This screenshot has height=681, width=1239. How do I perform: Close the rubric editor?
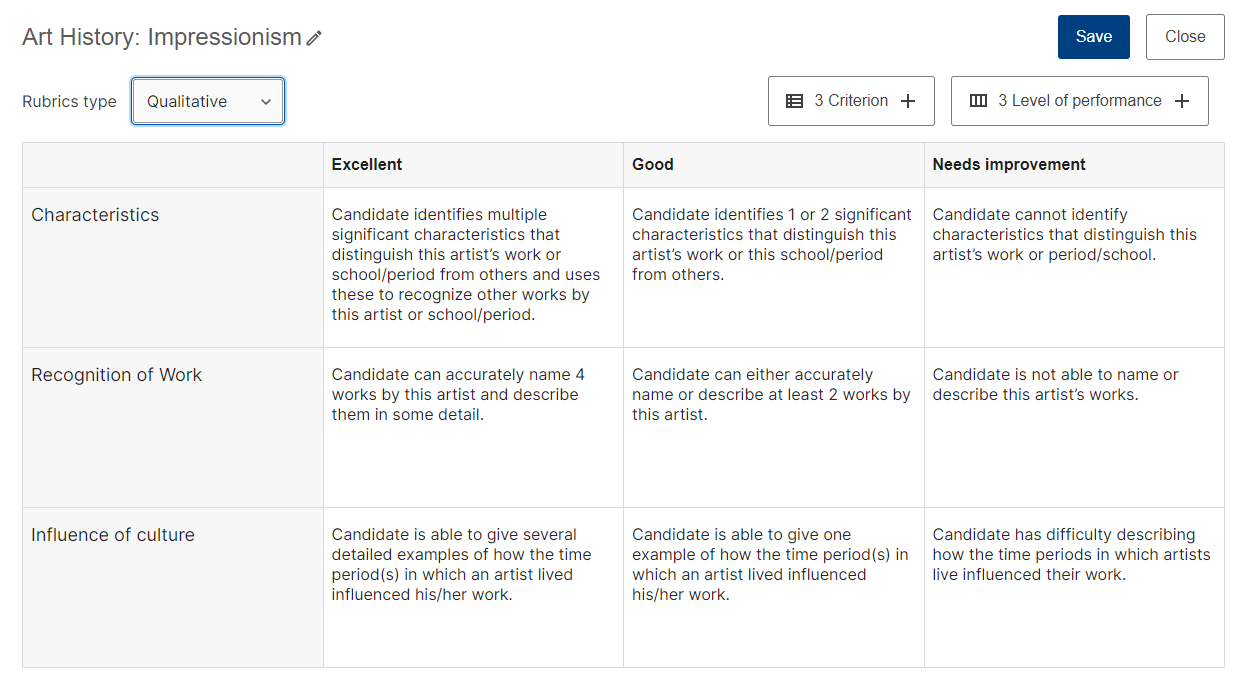pos(1185,37)
